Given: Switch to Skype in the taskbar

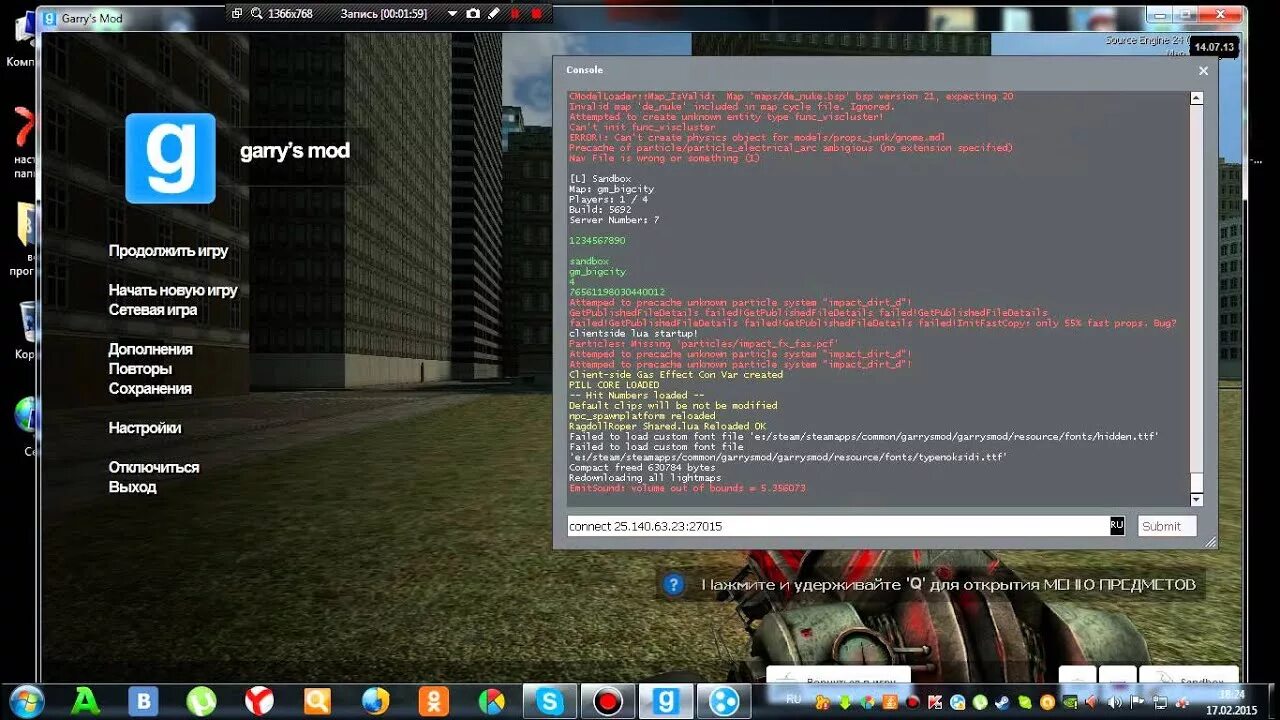Looking at the screenshot, I should click(549, 702).
